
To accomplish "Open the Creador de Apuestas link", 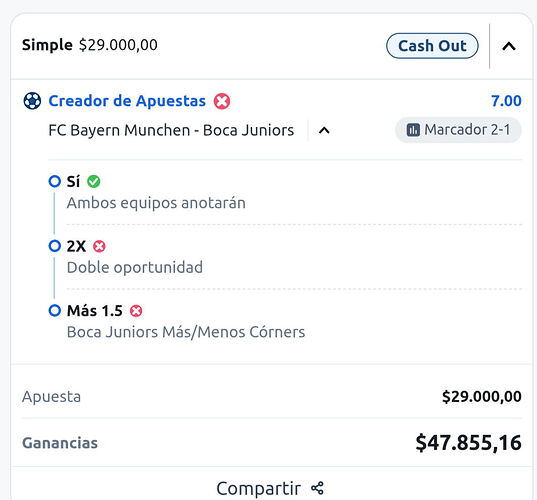I will click(127, 101).
